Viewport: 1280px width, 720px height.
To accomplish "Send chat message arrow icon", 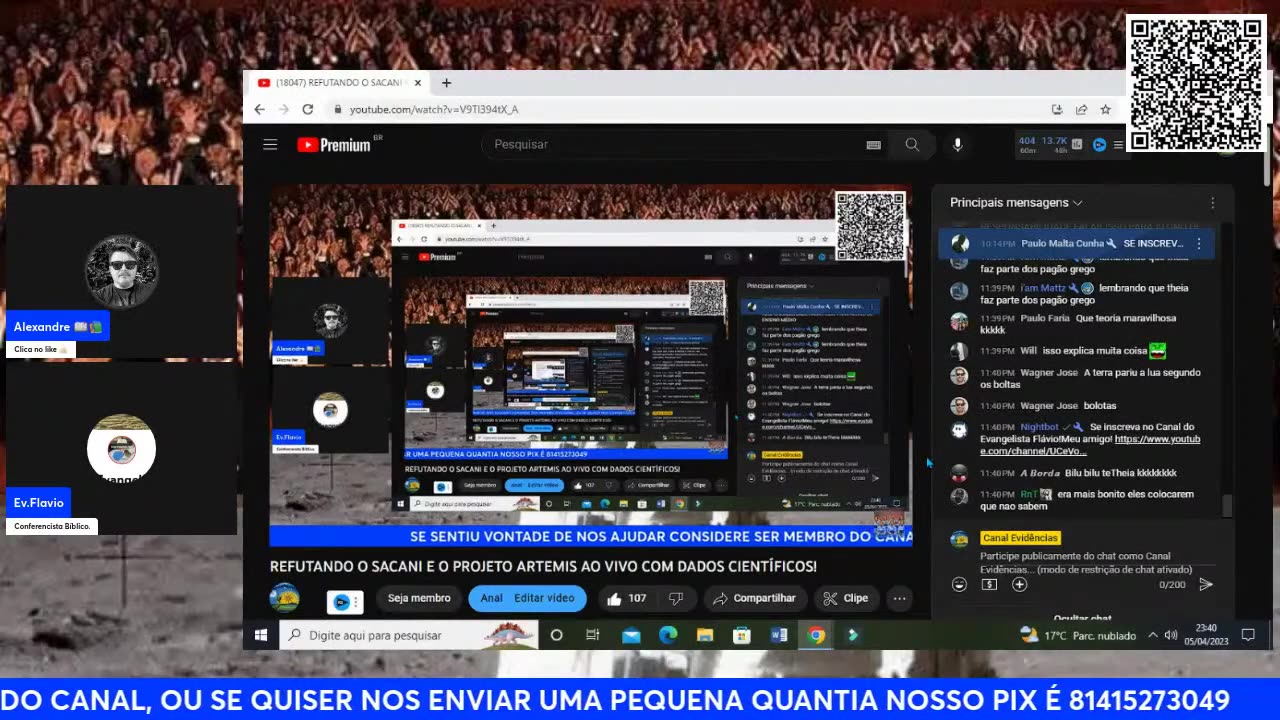I will point(1206,584).
